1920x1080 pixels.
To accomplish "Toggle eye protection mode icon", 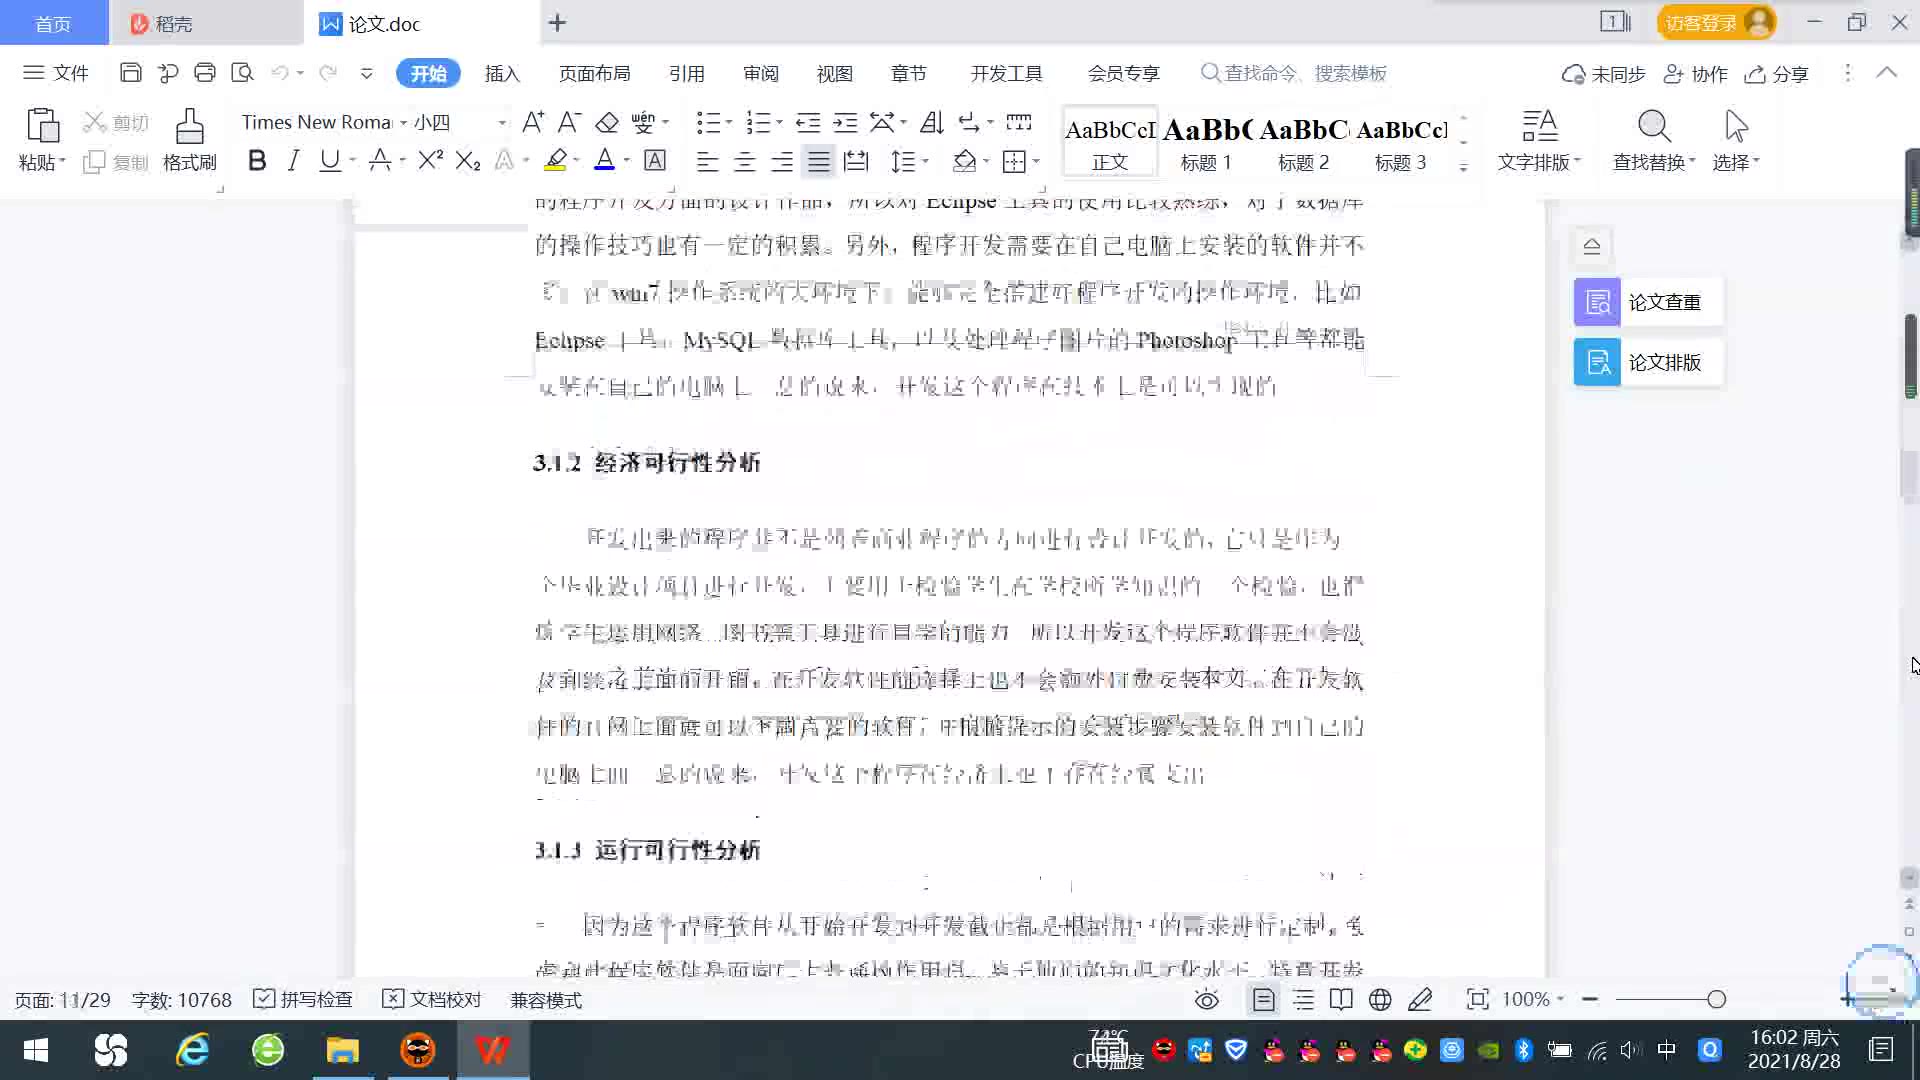I will click(1207, 999).
